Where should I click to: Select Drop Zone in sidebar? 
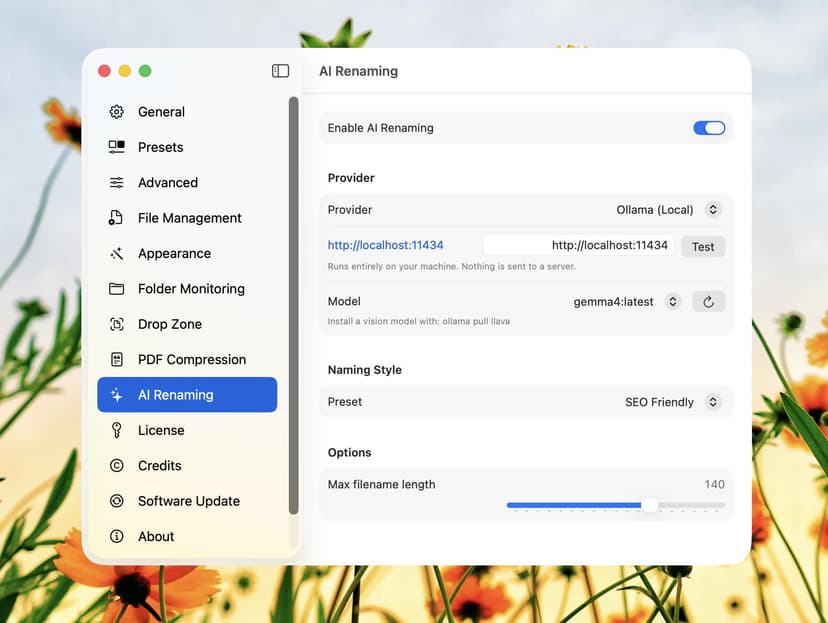point(187,324)
